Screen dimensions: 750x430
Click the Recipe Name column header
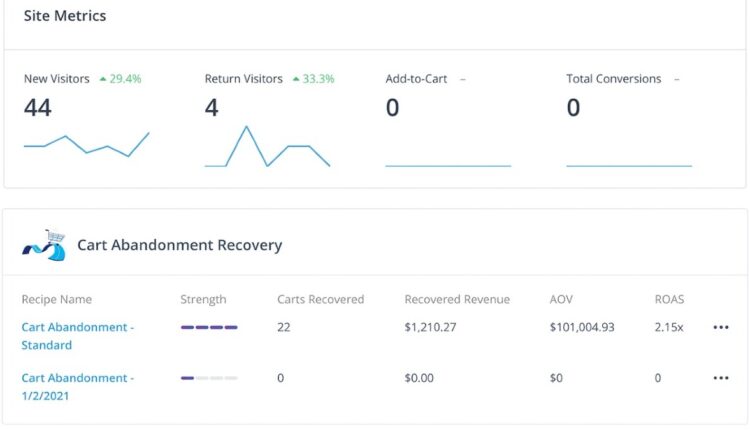(56, 299)
